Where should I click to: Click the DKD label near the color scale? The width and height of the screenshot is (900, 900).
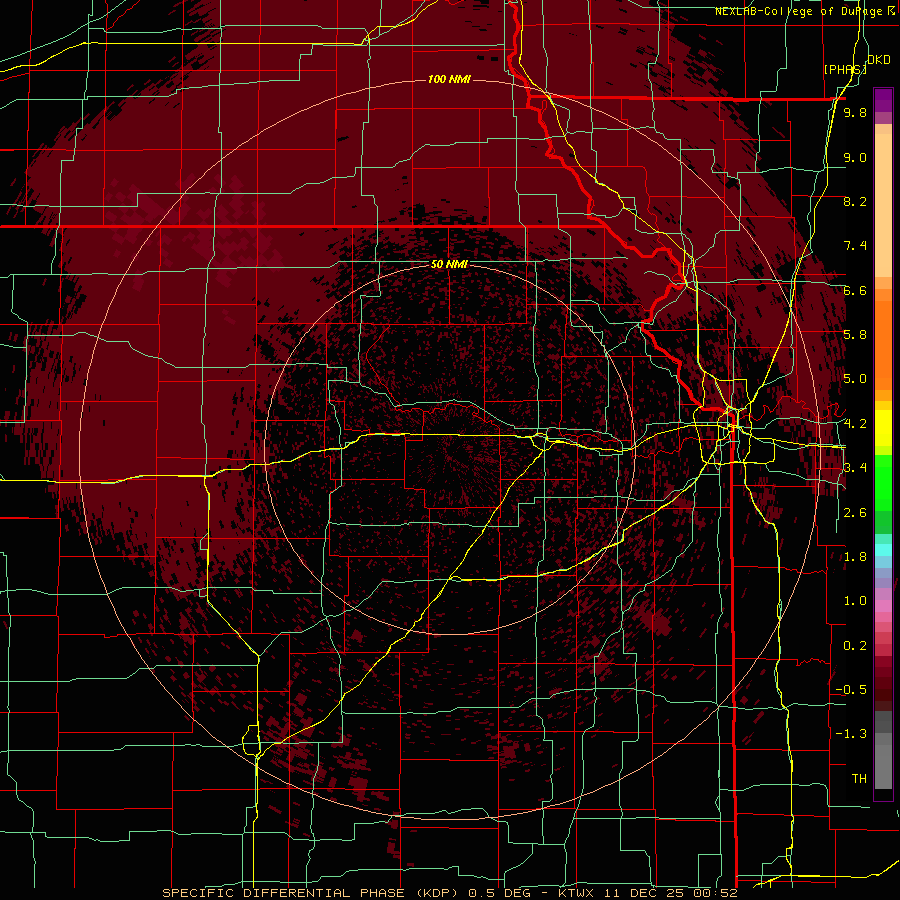coord(879,60)
